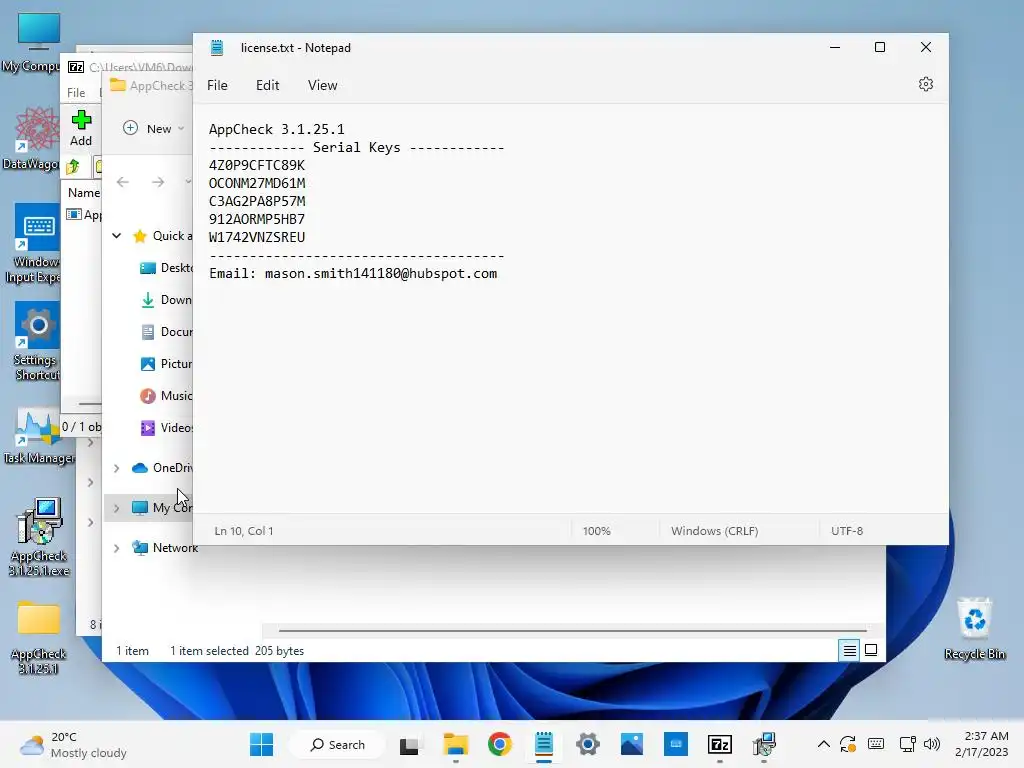Select Pictures in Explorer sidebar

point(167,364)
